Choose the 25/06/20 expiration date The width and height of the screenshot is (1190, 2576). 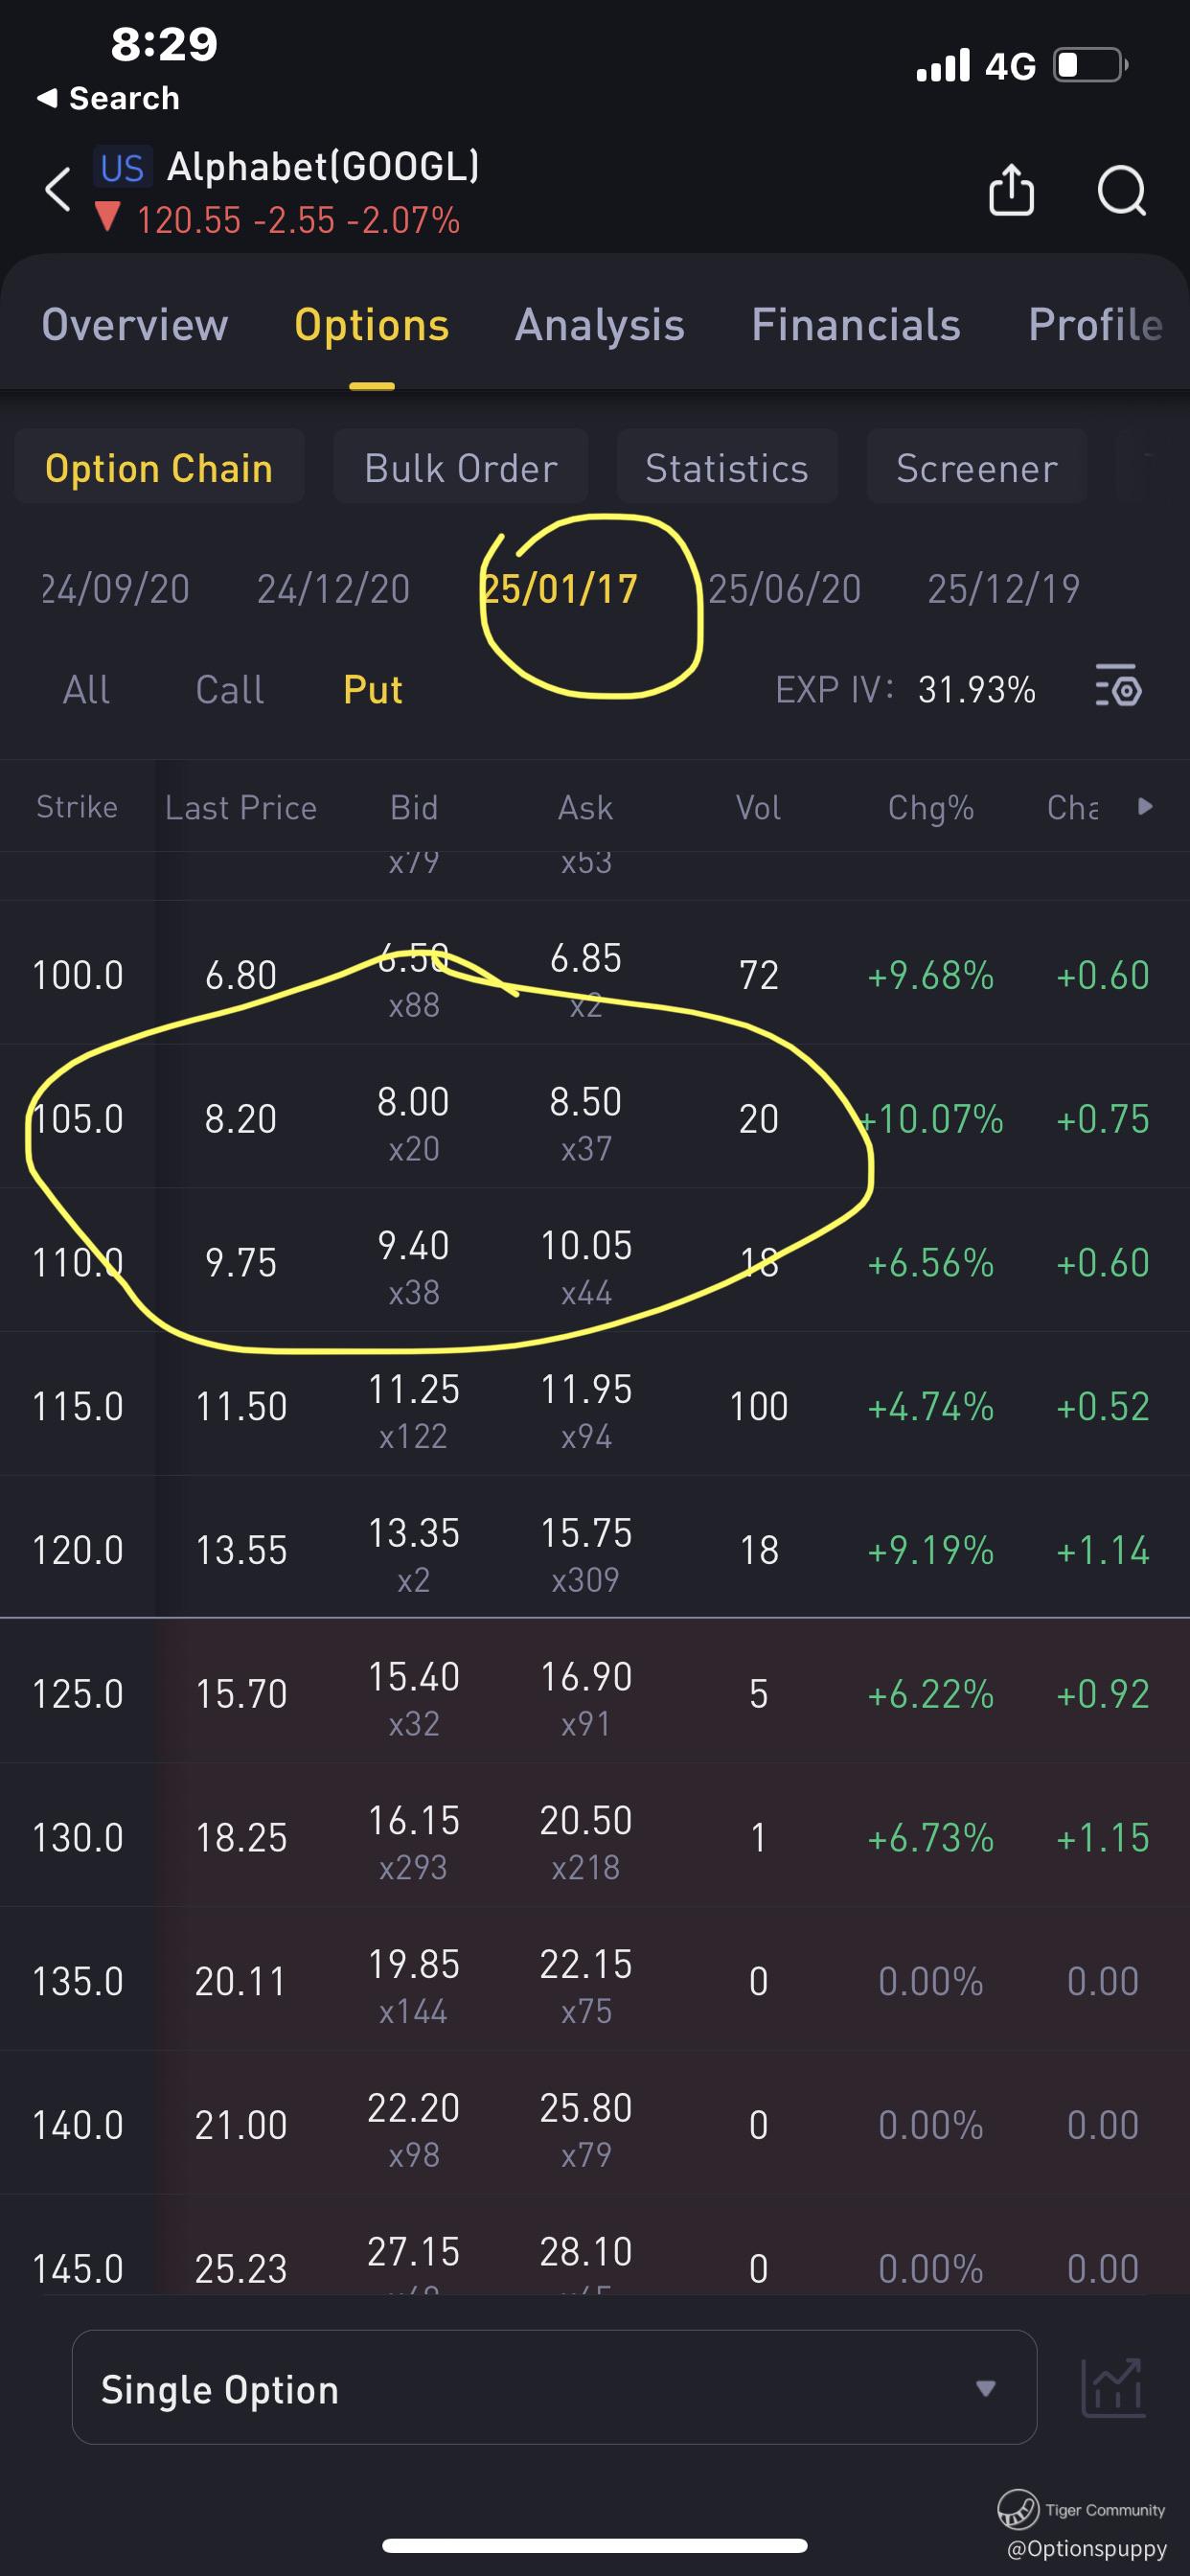(785, 589)
